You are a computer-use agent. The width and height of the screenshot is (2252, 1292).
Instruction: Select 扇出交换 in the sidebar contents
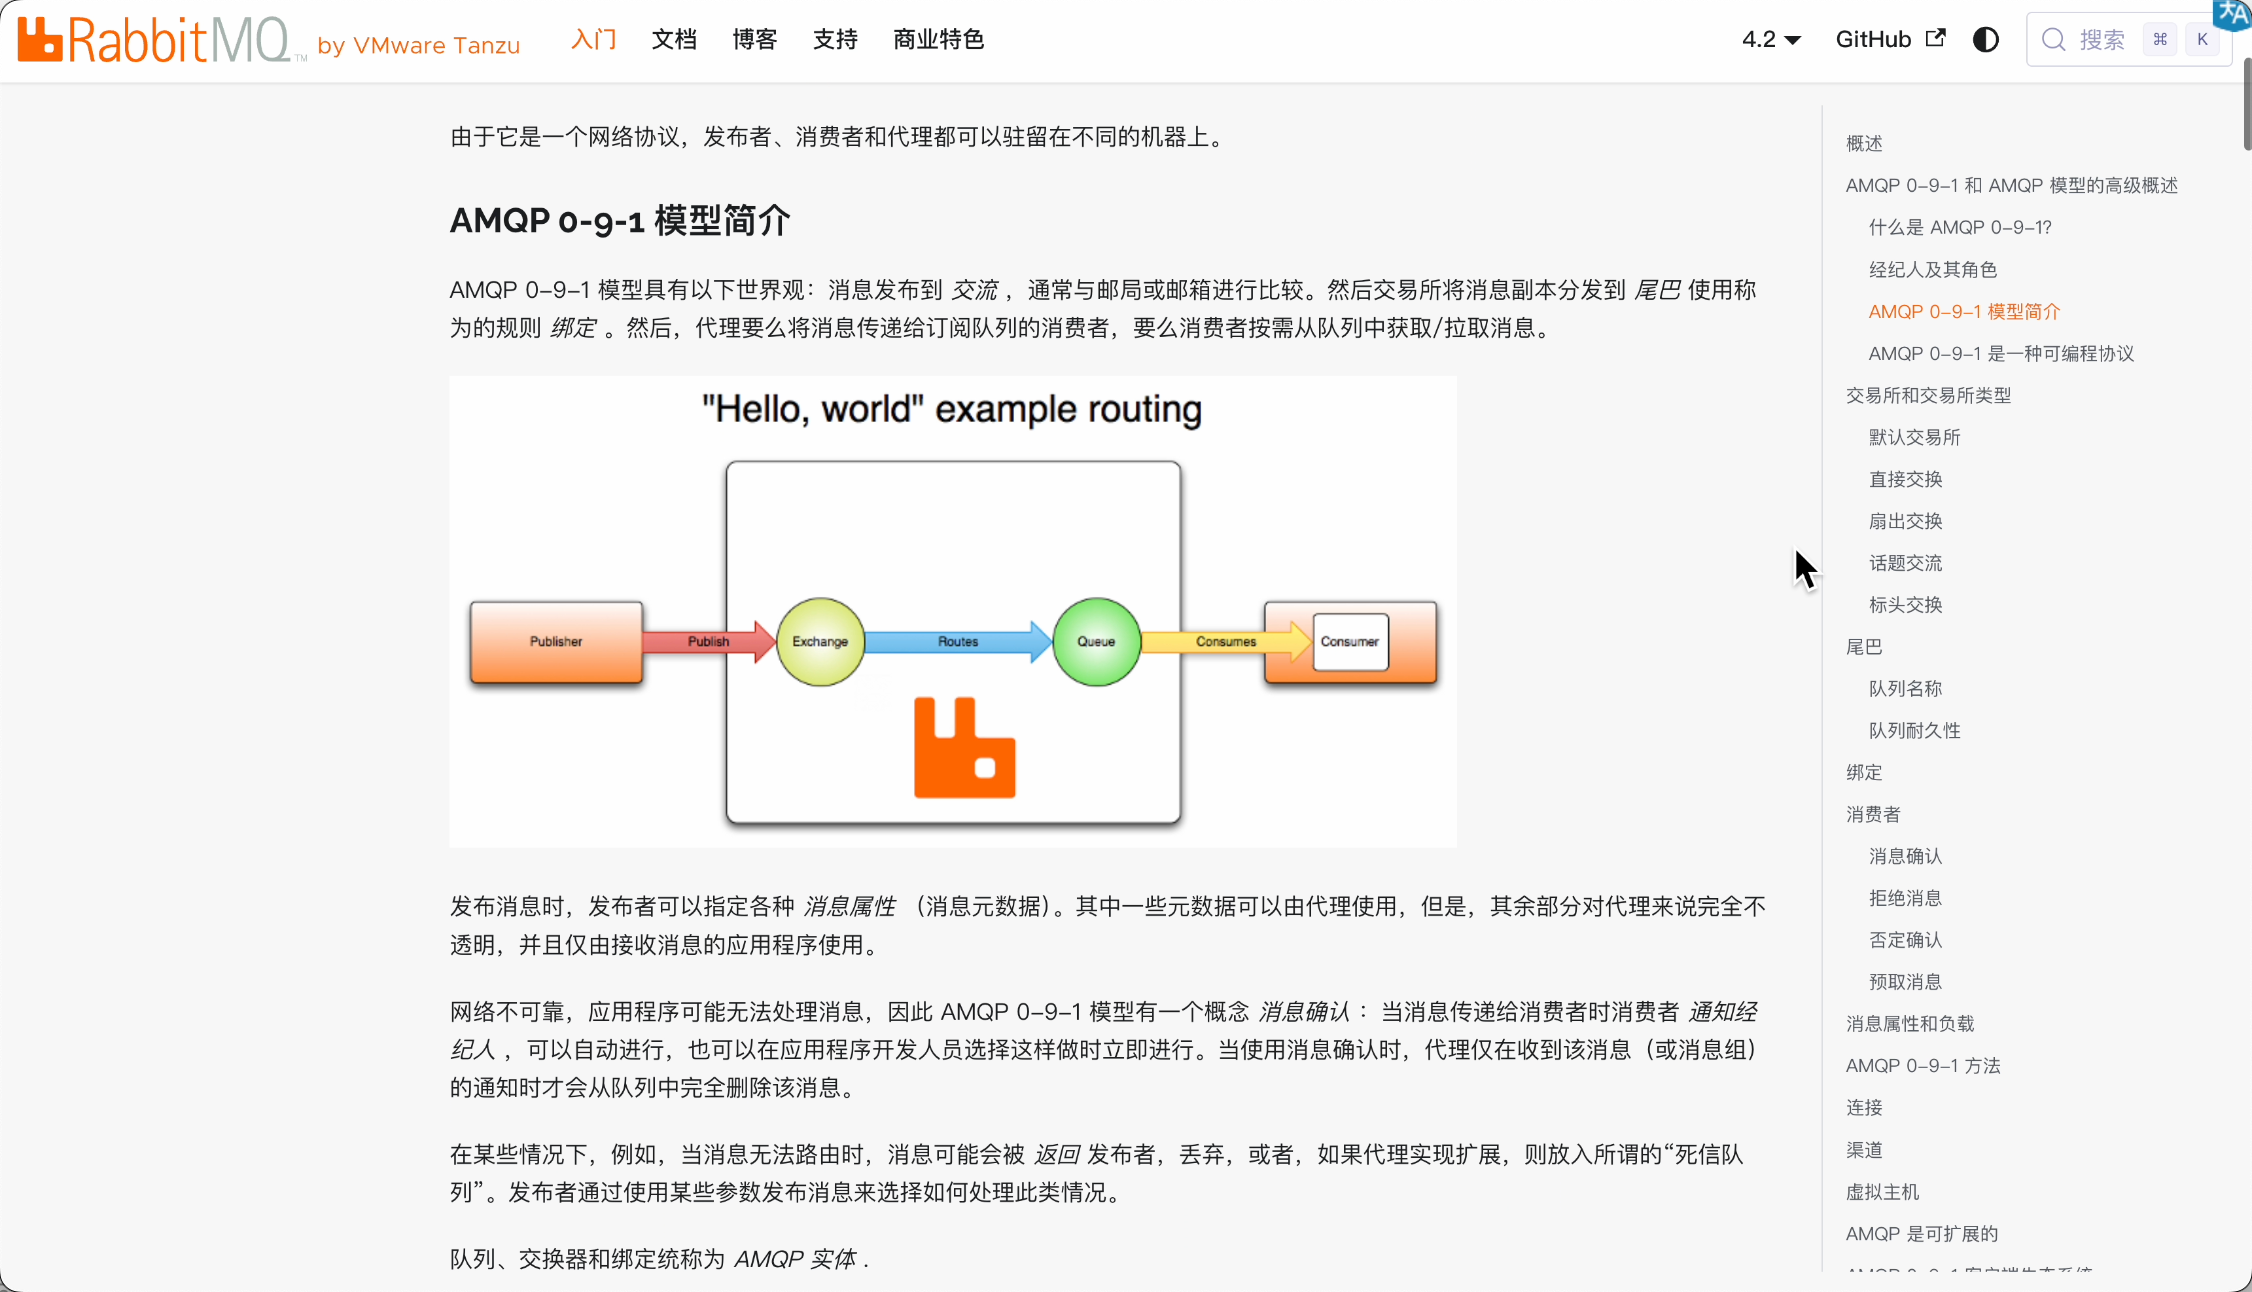1905,521
